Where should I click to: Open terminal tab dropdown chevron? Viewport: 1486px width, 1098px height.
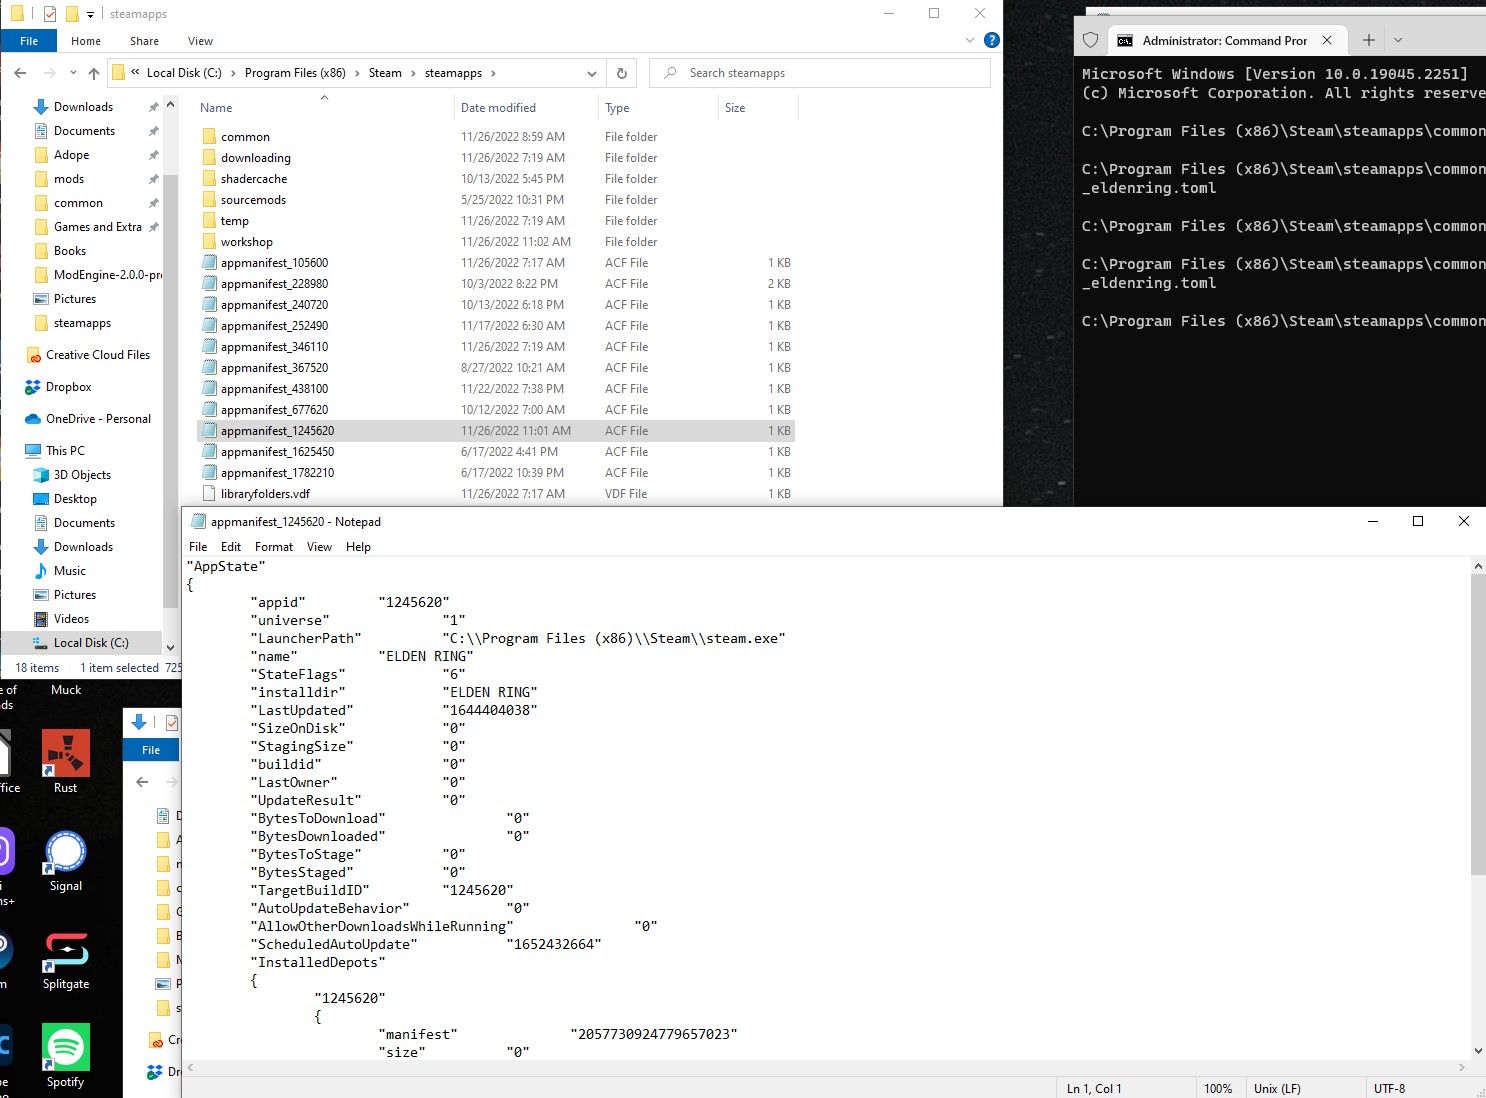pos(1398,40)
